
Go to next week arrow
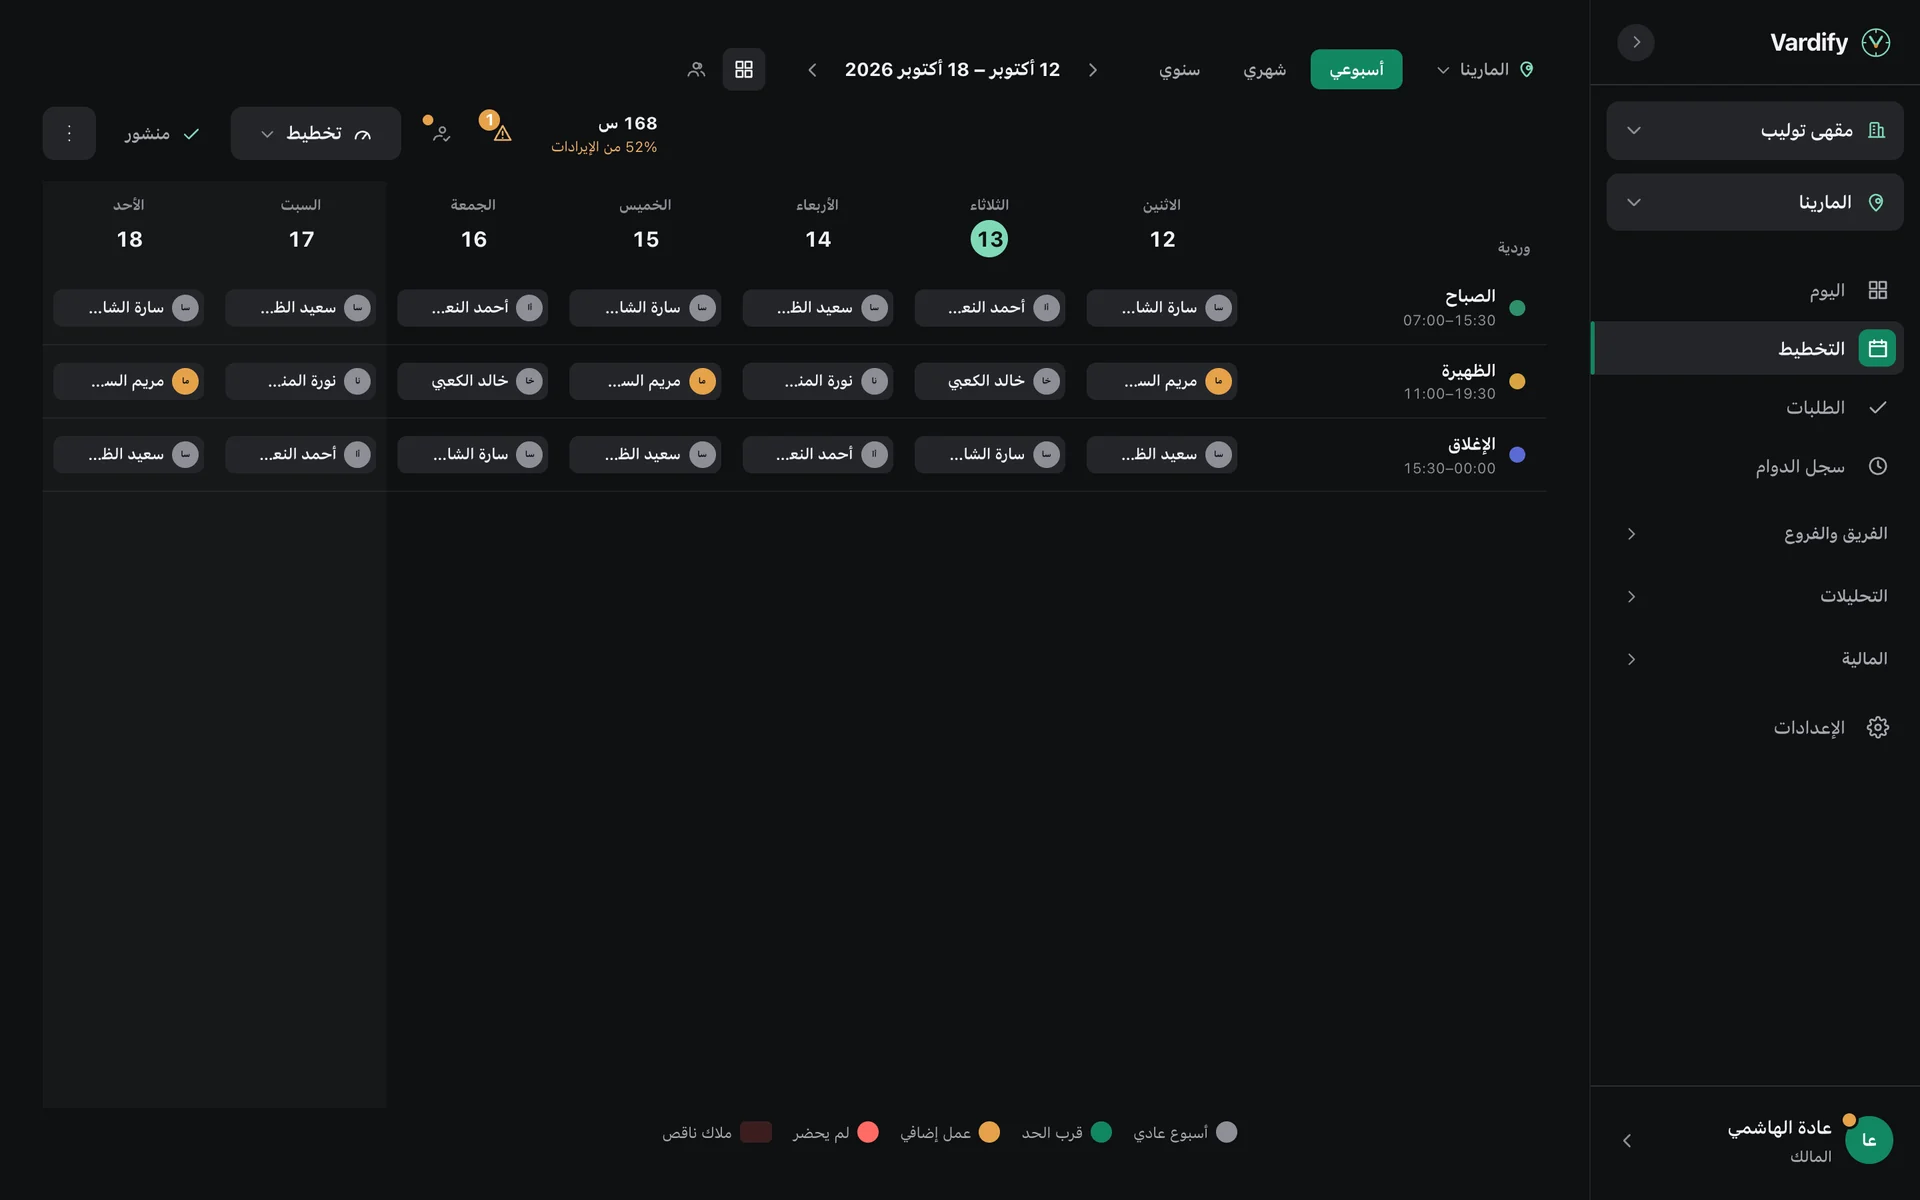812,69
